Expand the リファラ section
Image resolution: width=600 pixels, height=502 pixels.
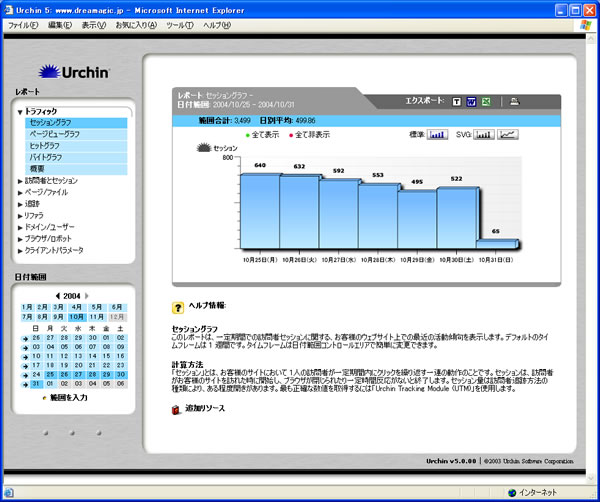point(20,216)
